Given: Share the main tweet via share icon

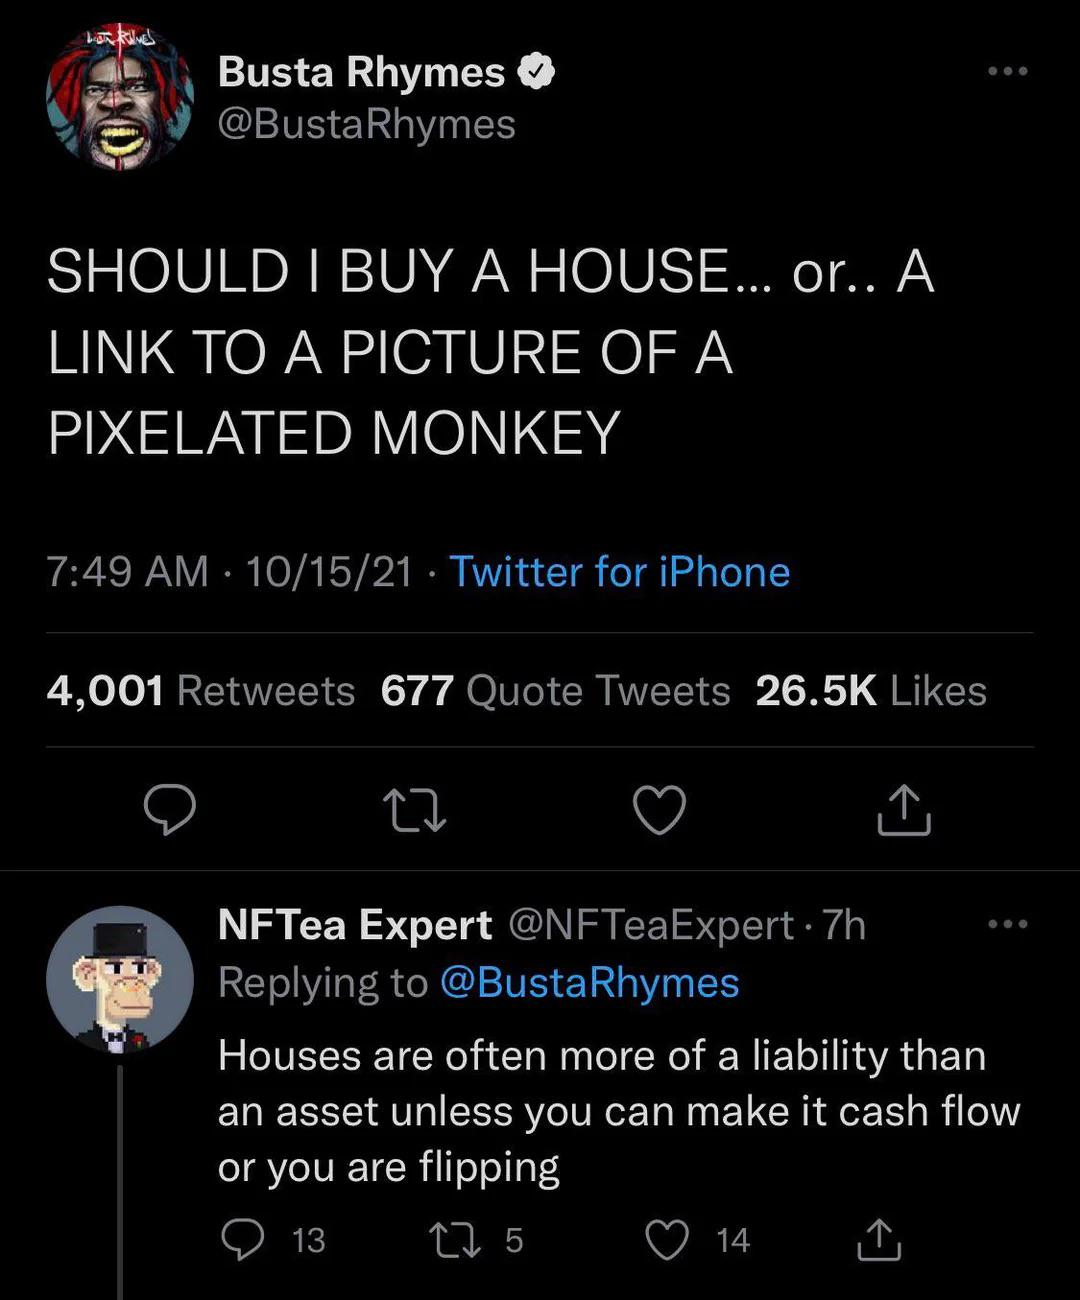Looking at the screenshot, I should [x=904, y=810].
